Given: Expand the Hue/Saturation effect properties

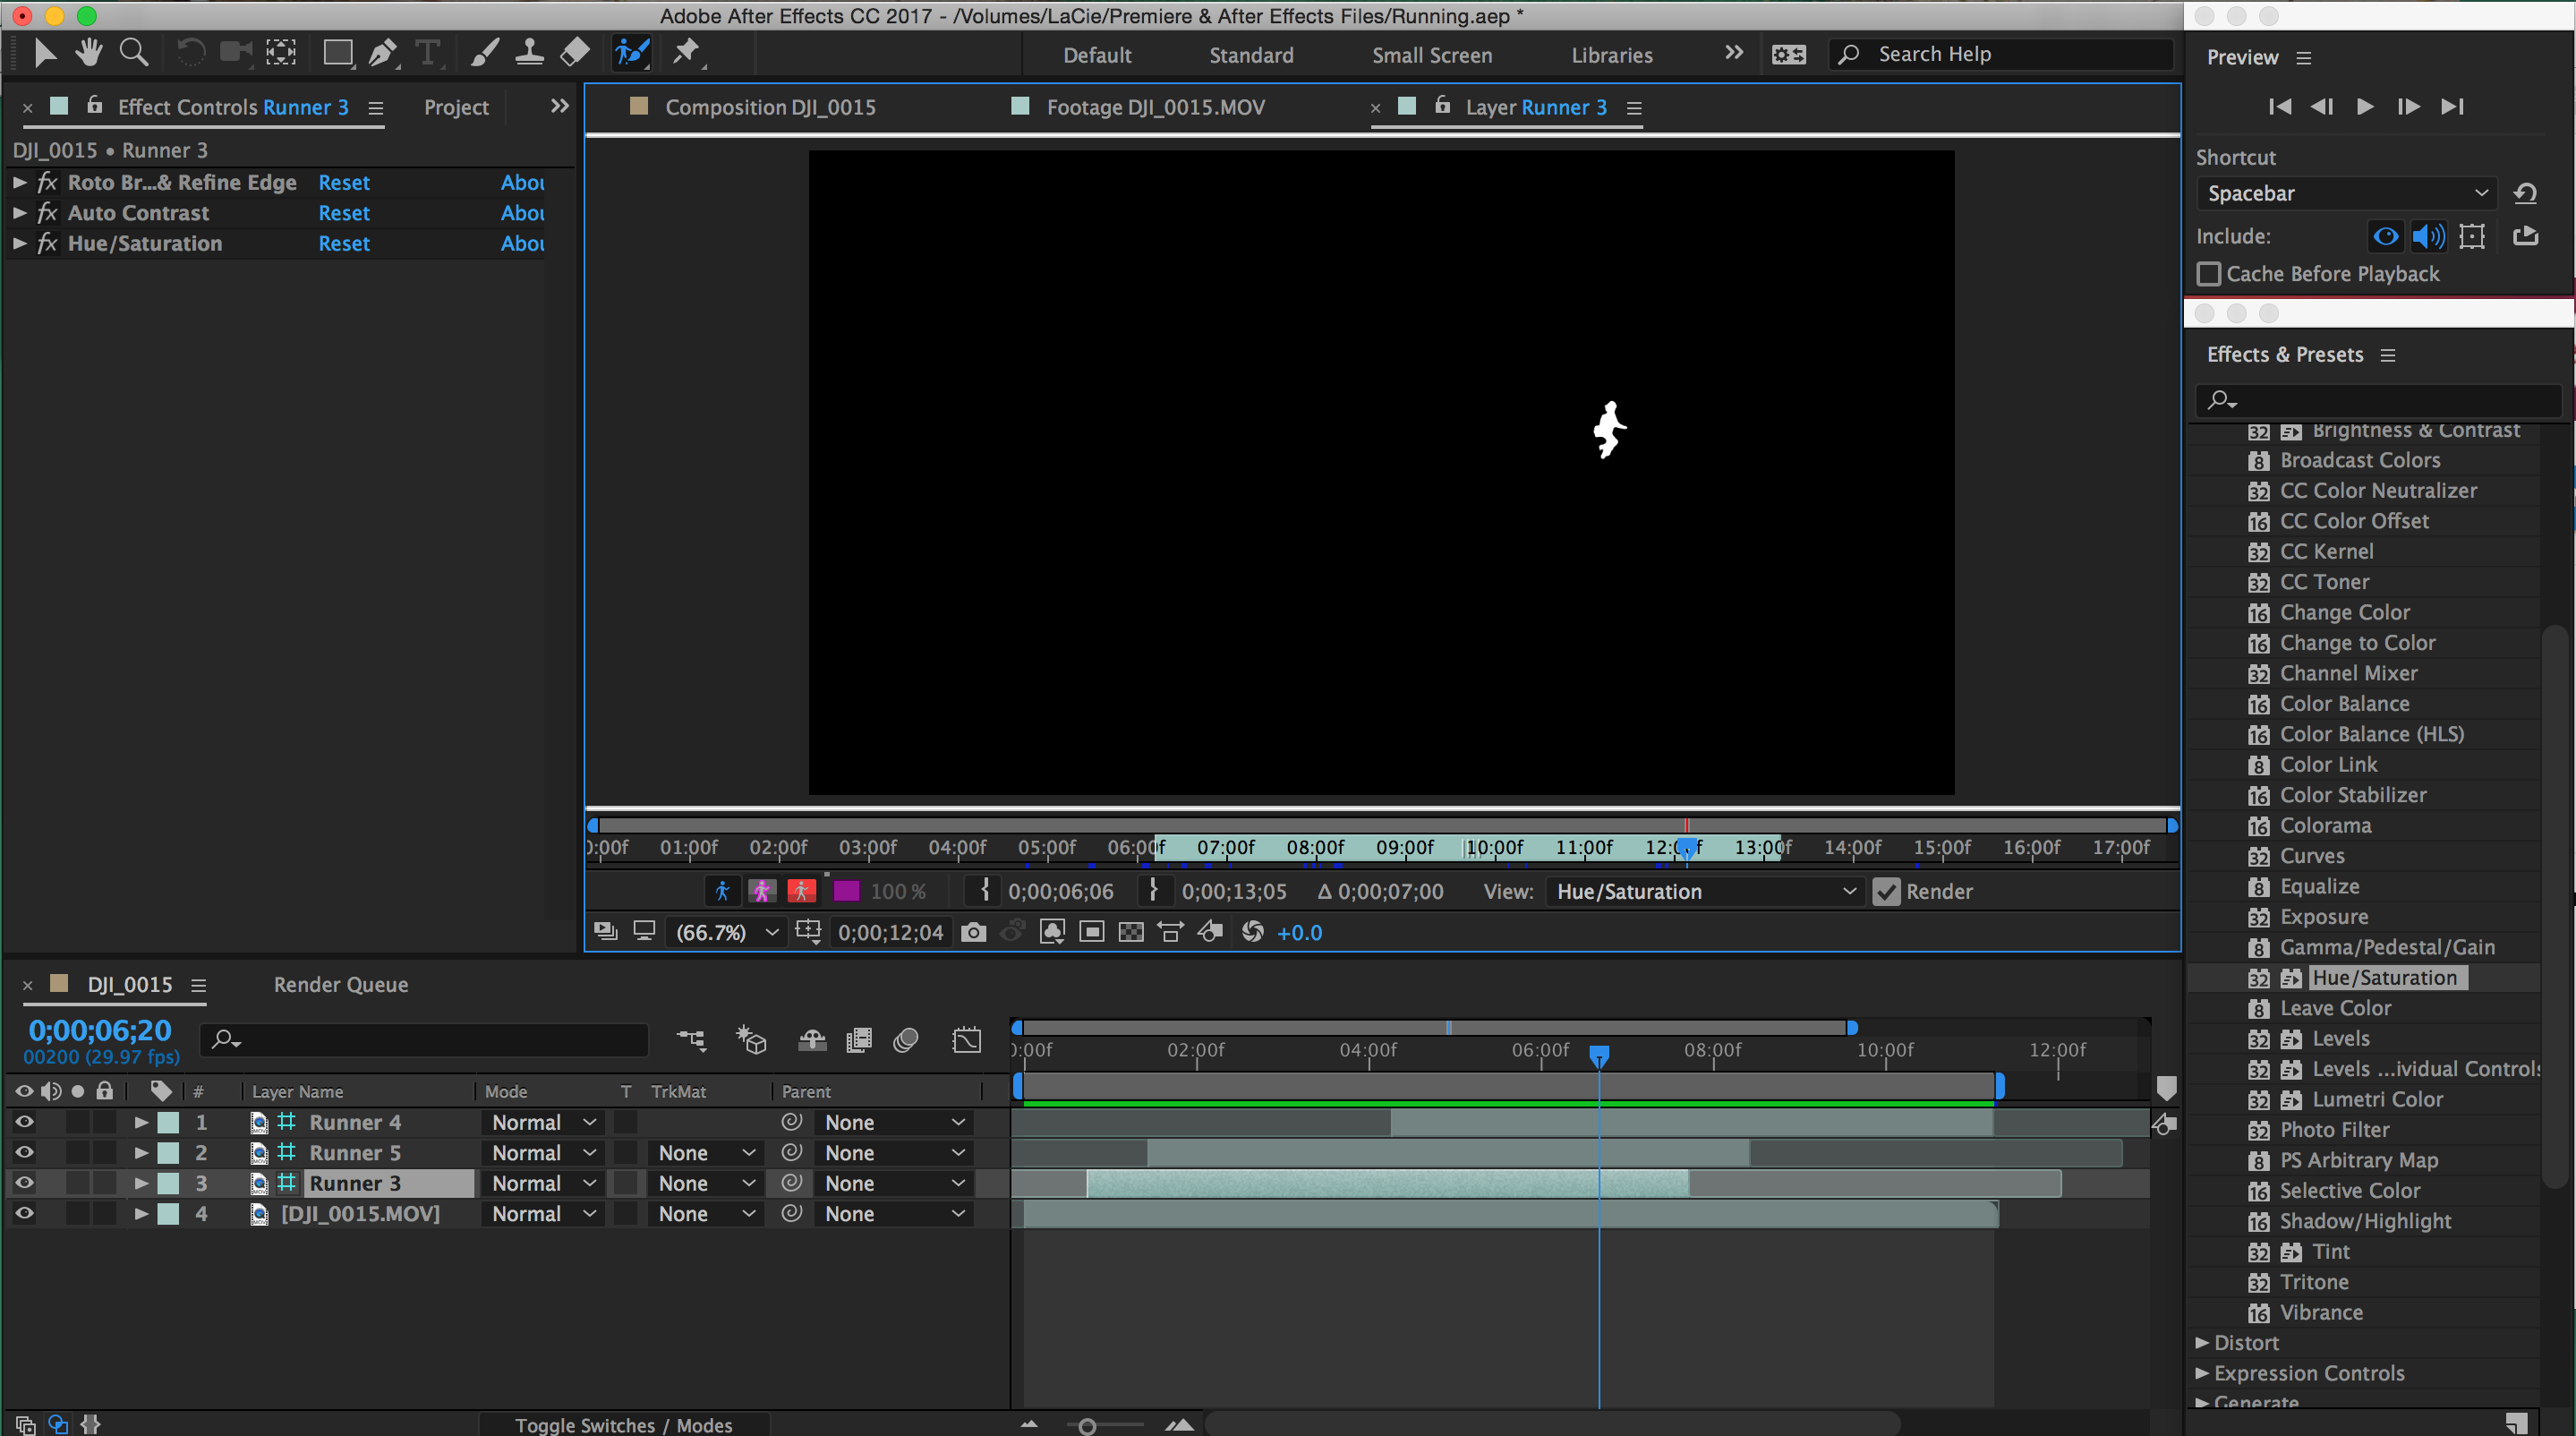Looking at the screenshot, I should tap(19, 243).
